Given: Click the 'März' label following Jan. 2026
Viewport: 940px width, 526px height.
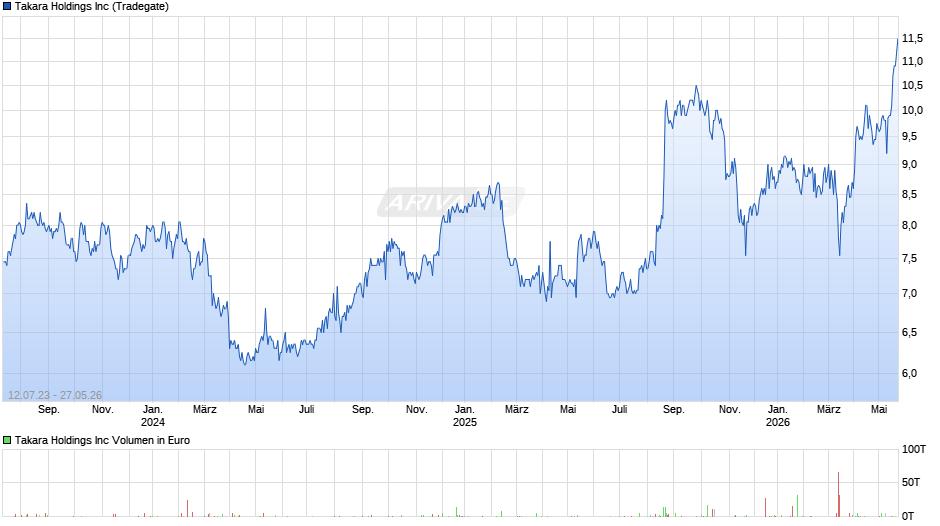Looking at the screenshot, I should coord(828,409).
